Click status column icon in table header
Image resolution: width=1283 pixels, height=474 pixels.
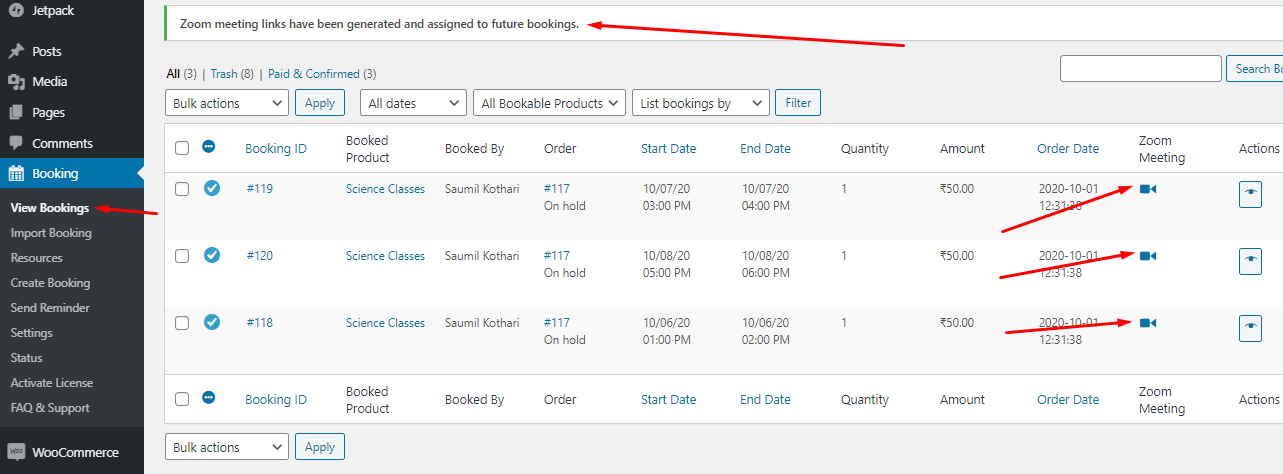[x=208, y=147]
